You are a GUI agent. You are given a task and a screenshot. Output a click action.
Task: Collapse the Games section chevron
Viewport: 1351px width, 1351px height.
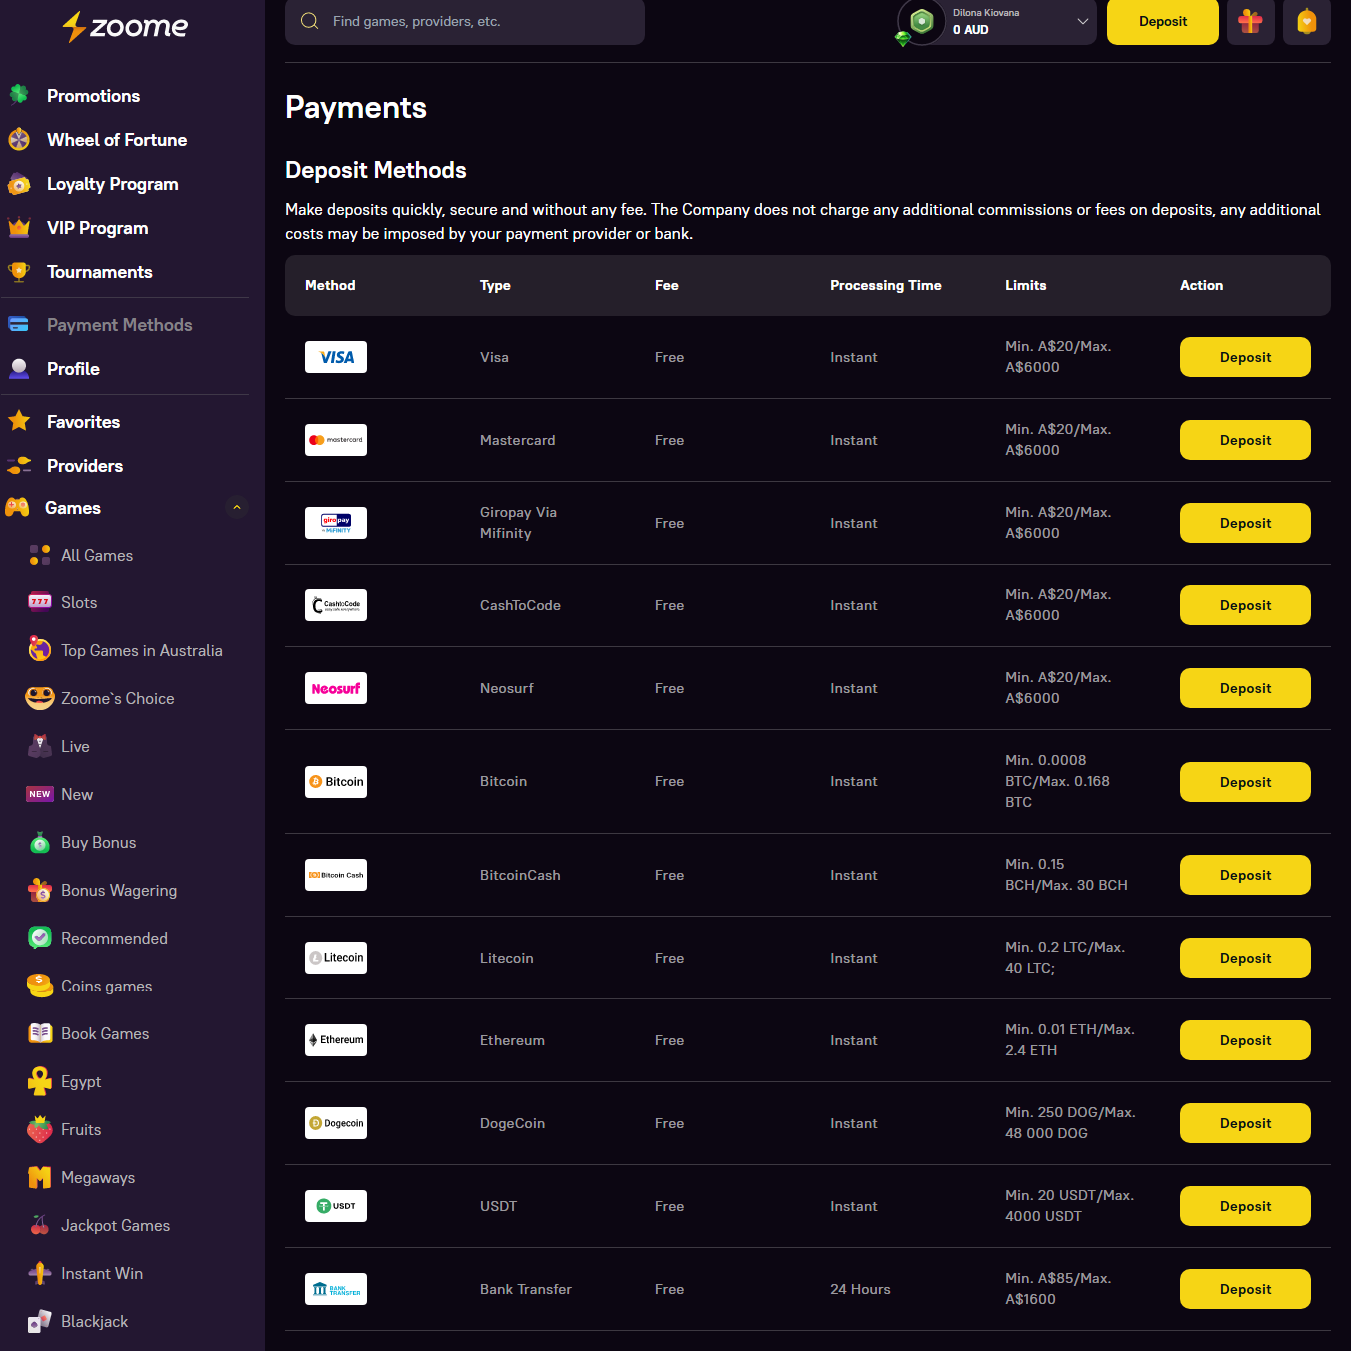click(237, 508)
